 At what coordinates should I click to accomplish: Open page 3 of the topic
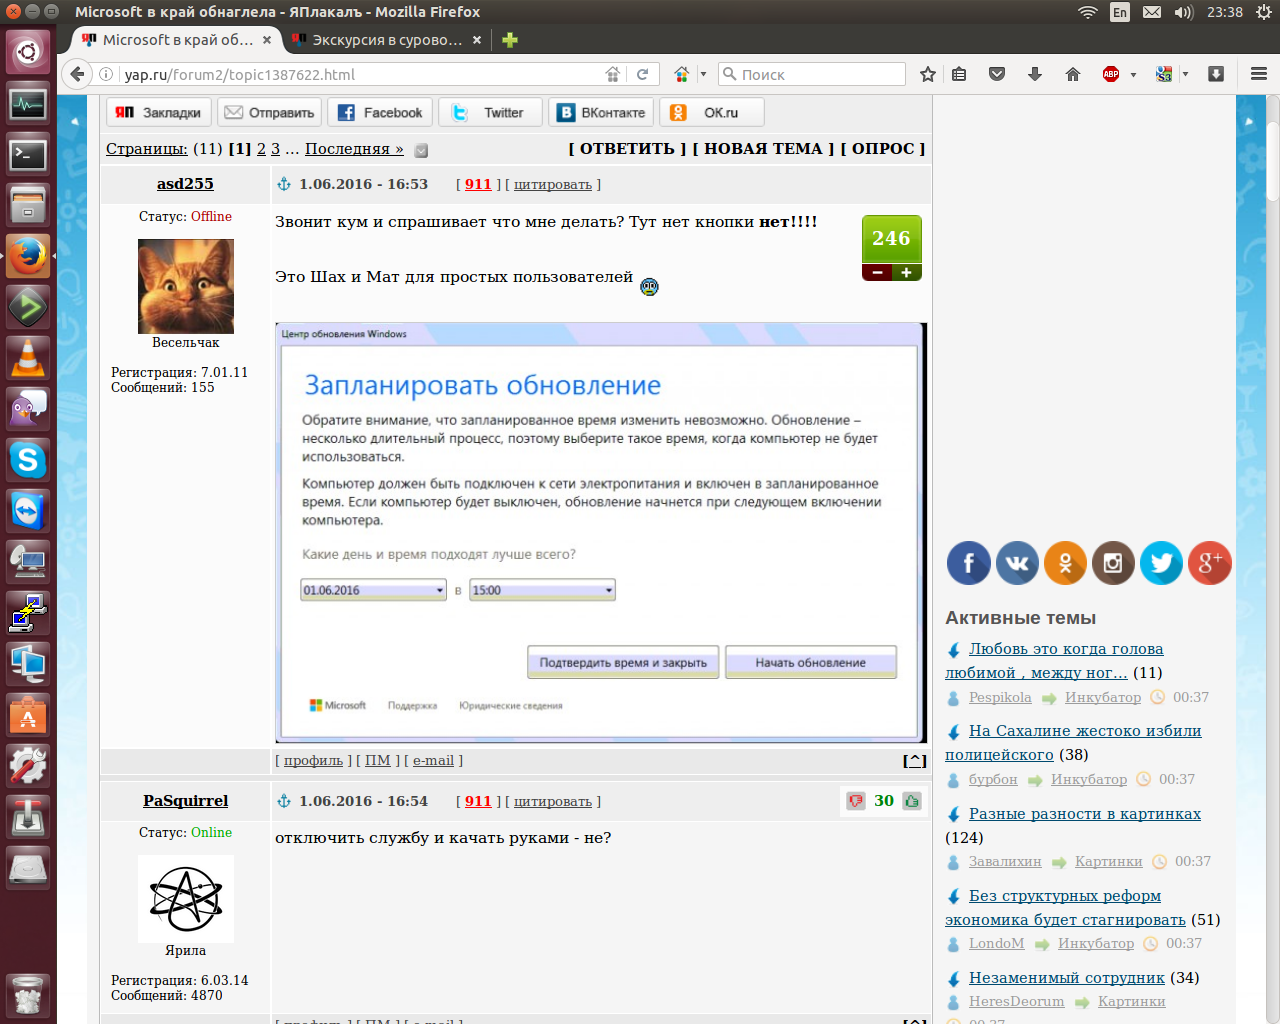click(x=275, y=148)
